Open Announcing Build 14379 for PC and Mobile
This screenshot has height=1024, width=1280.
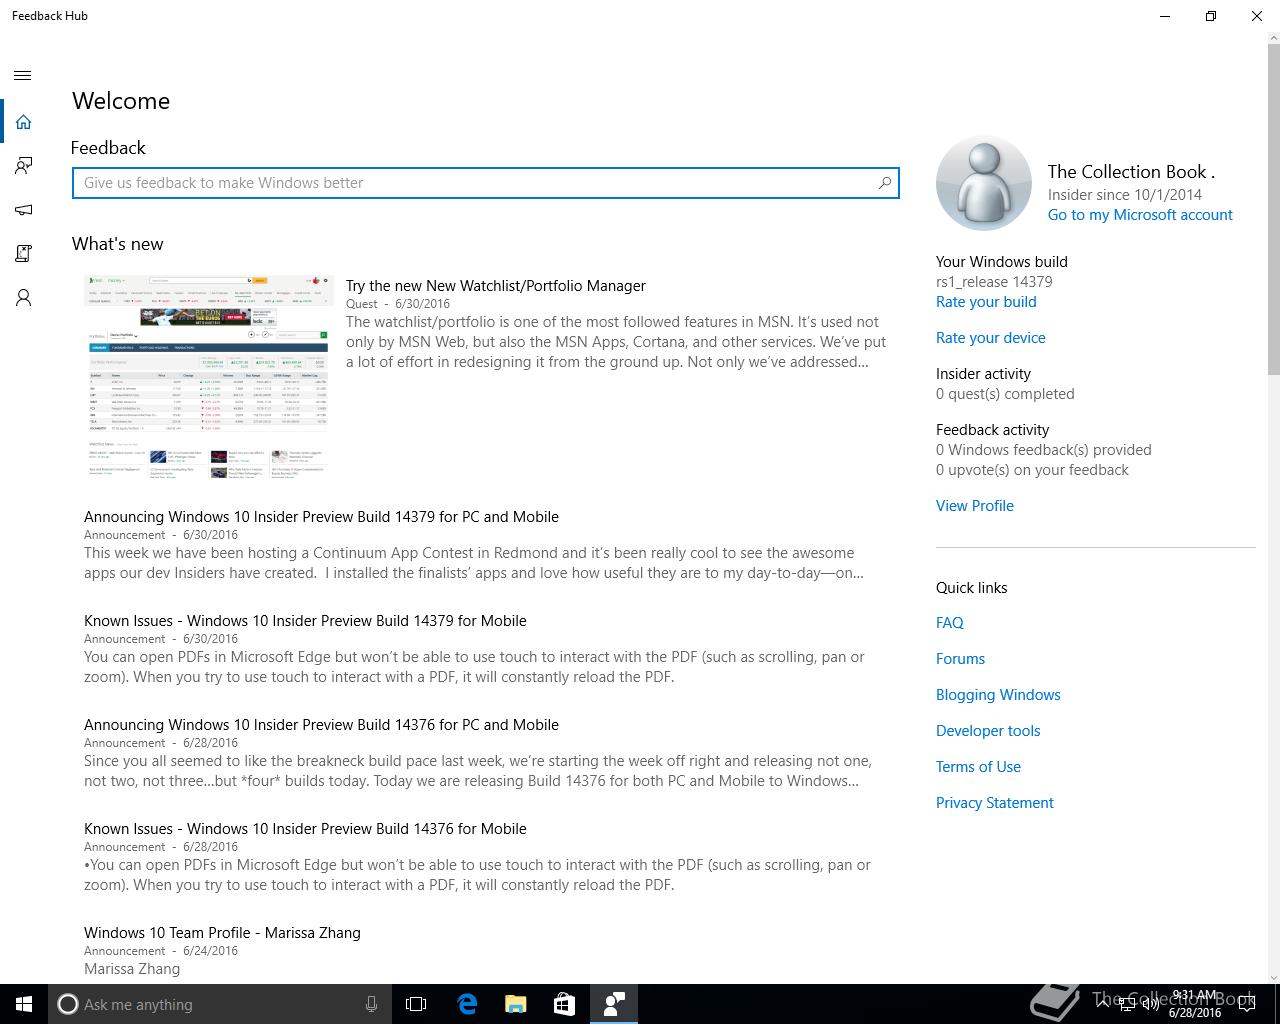[321, 517]
